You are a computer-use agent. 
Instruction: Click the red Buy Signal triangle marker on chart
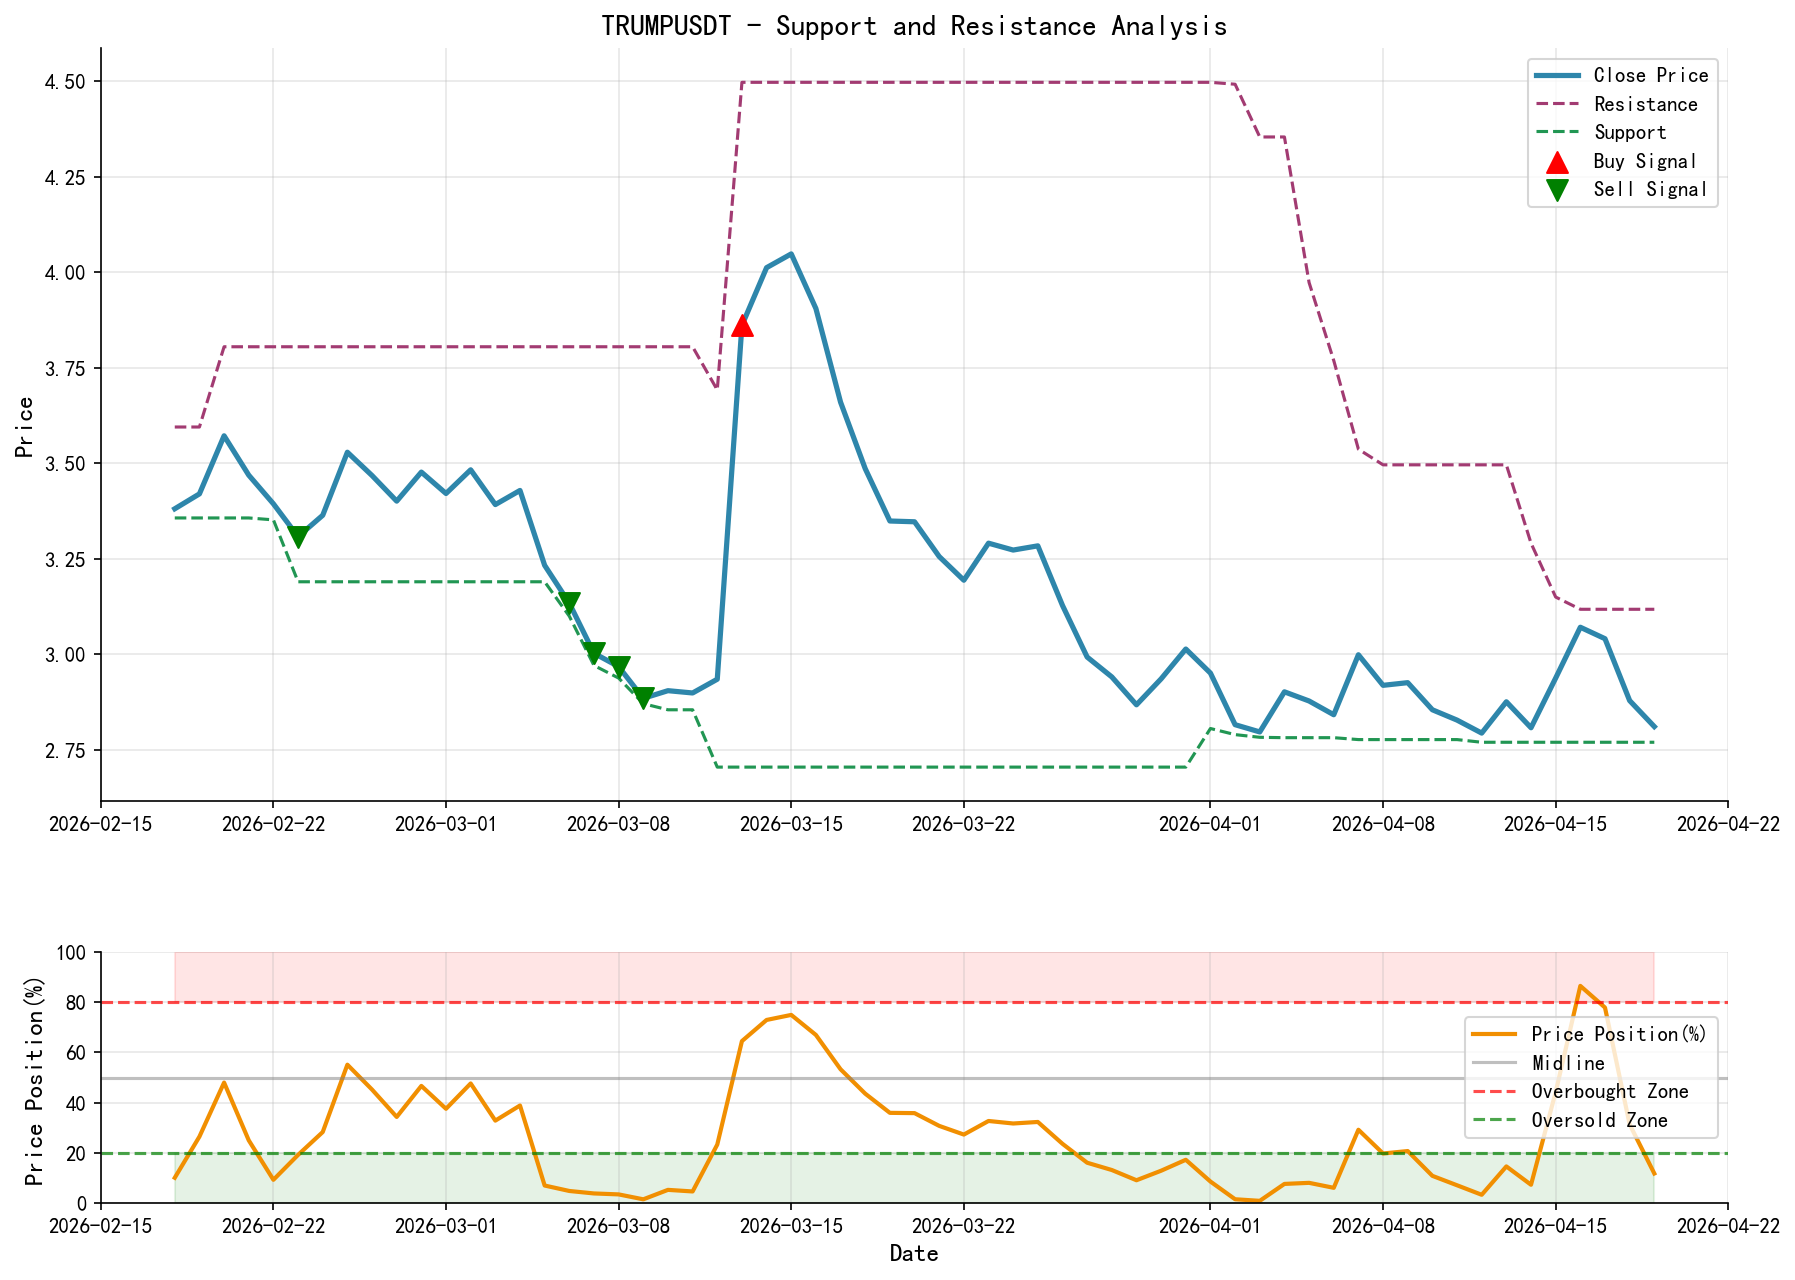pos(741,325)
